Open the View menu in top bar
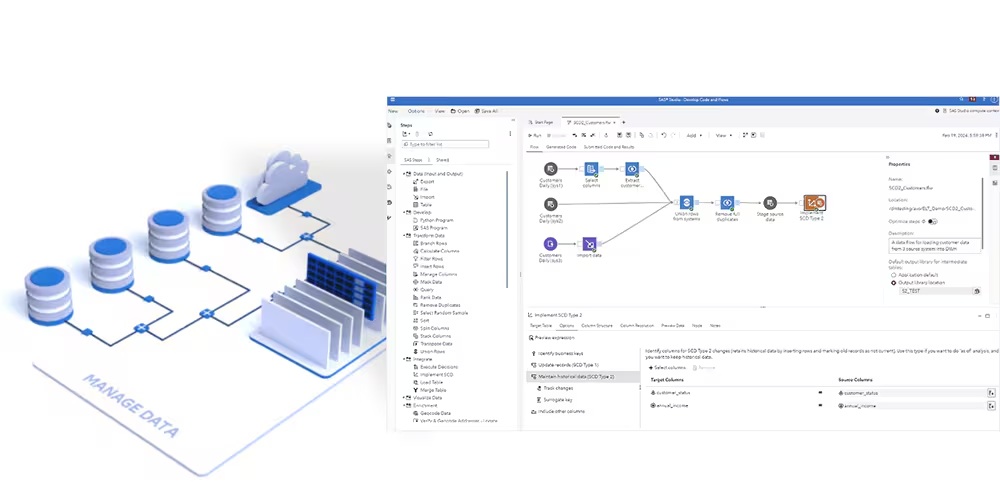1000x483 pixels. (440, 111)
